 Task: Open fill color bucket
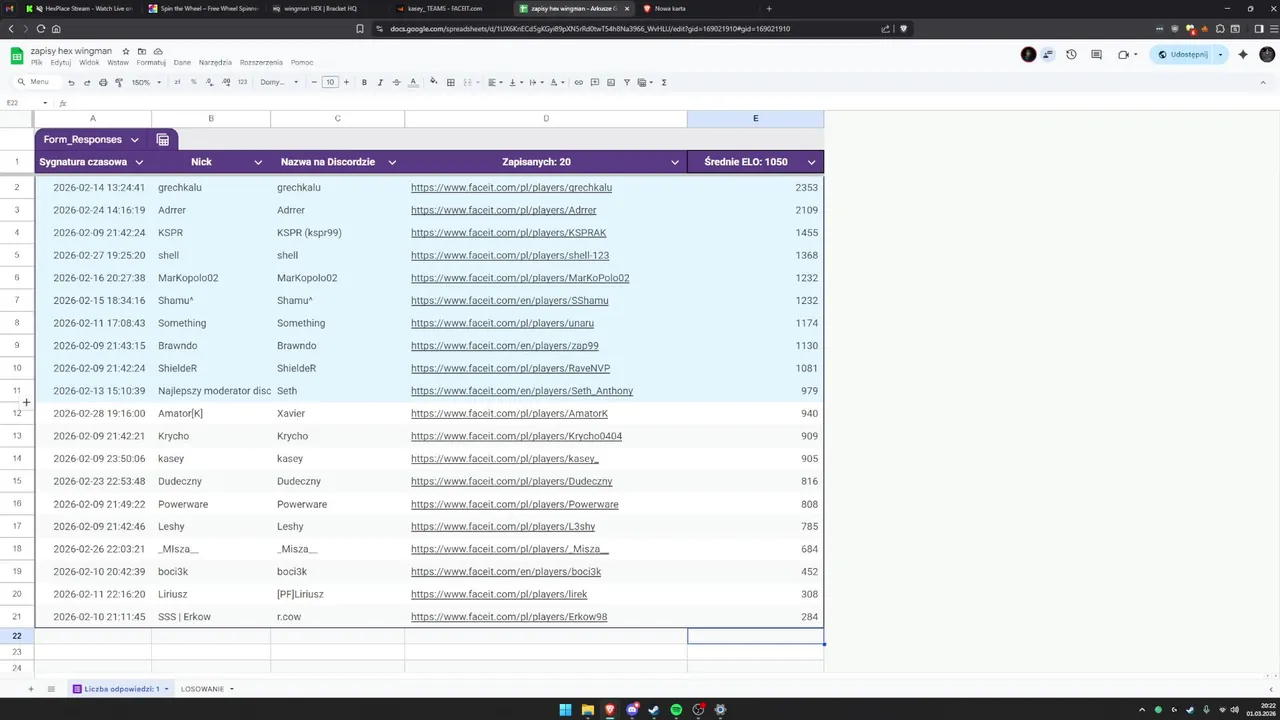pos(433,82)
